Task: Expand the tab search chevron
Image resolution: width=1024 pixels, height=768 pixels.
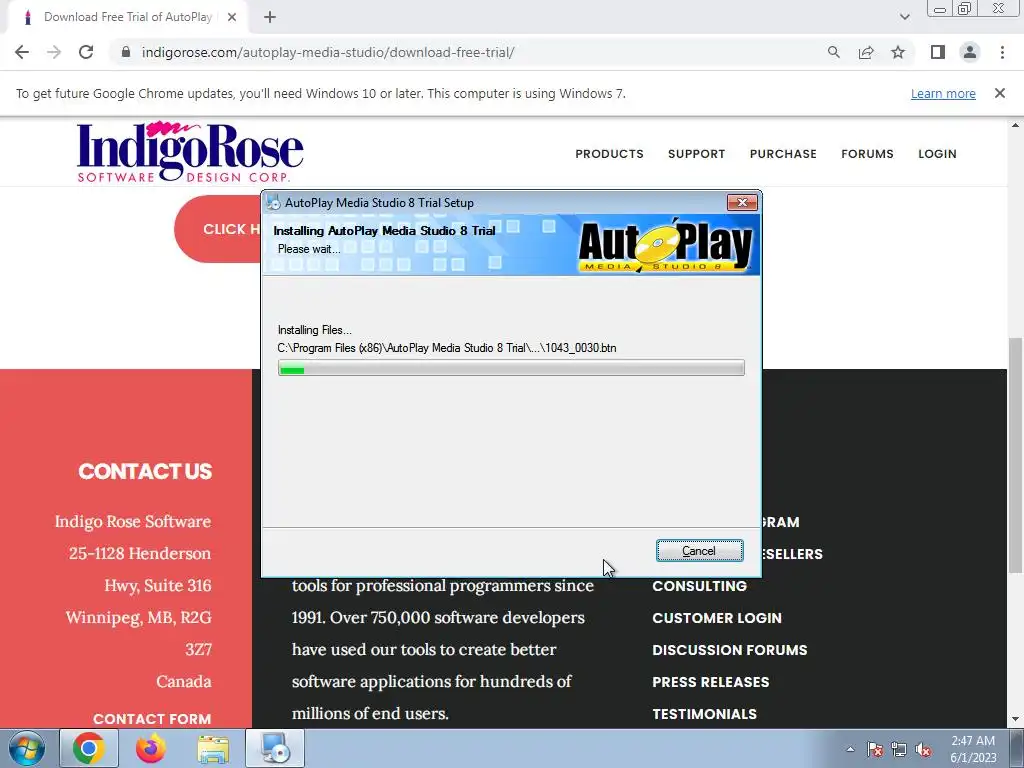Action: point(904,17)
